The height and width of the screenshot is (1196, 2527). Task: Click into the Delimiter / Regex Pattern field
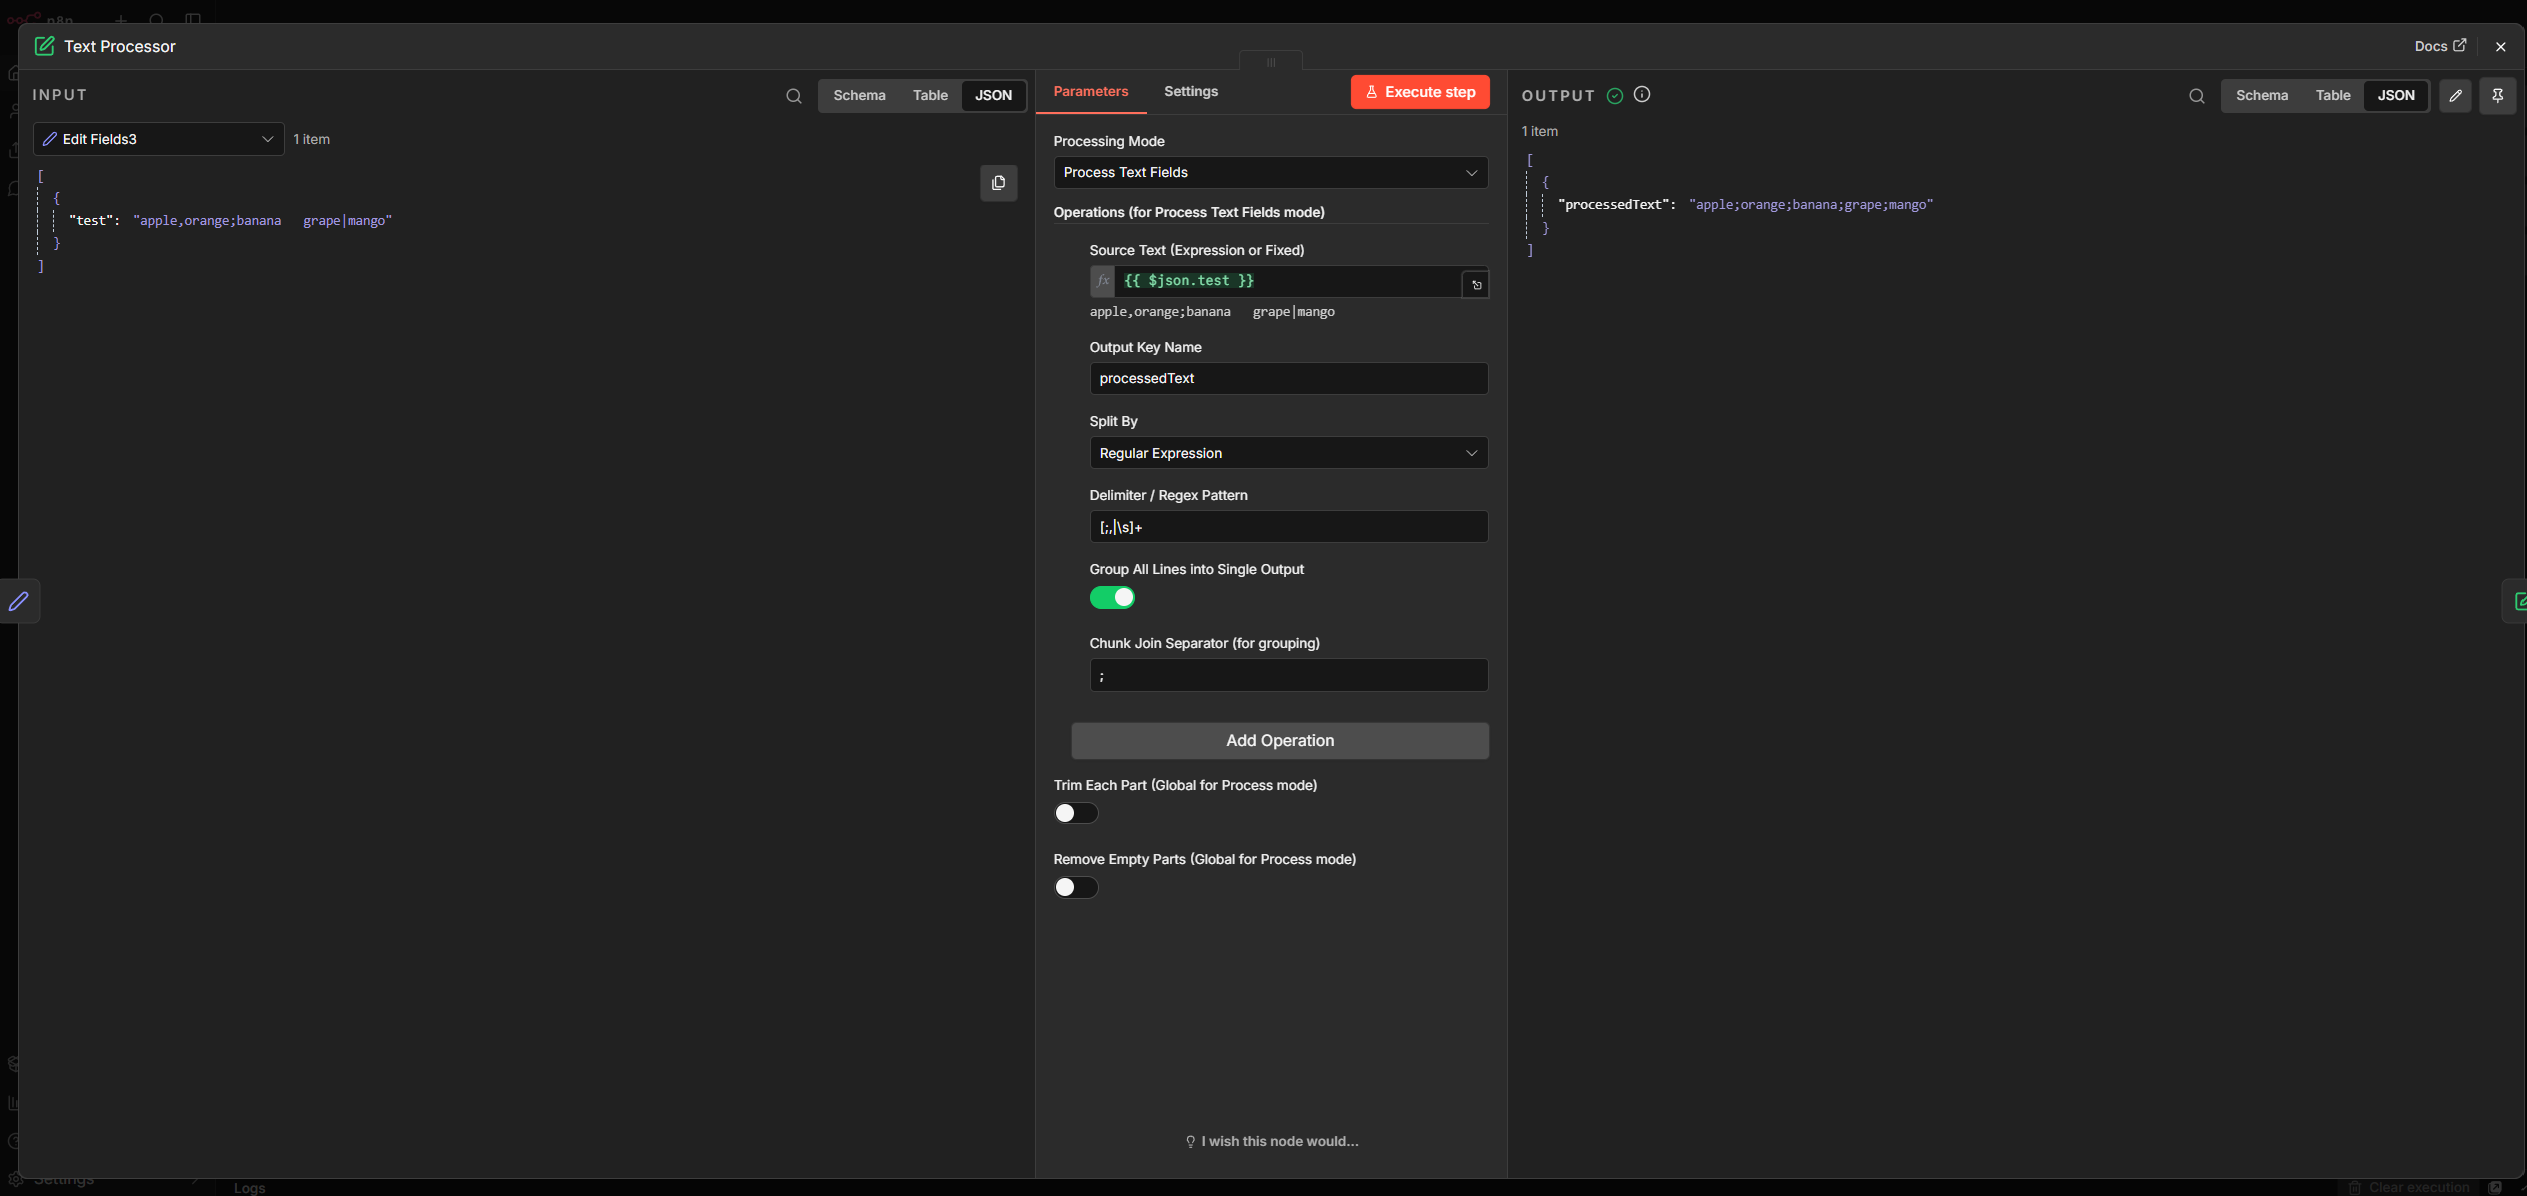click(x=1288, y=527)
